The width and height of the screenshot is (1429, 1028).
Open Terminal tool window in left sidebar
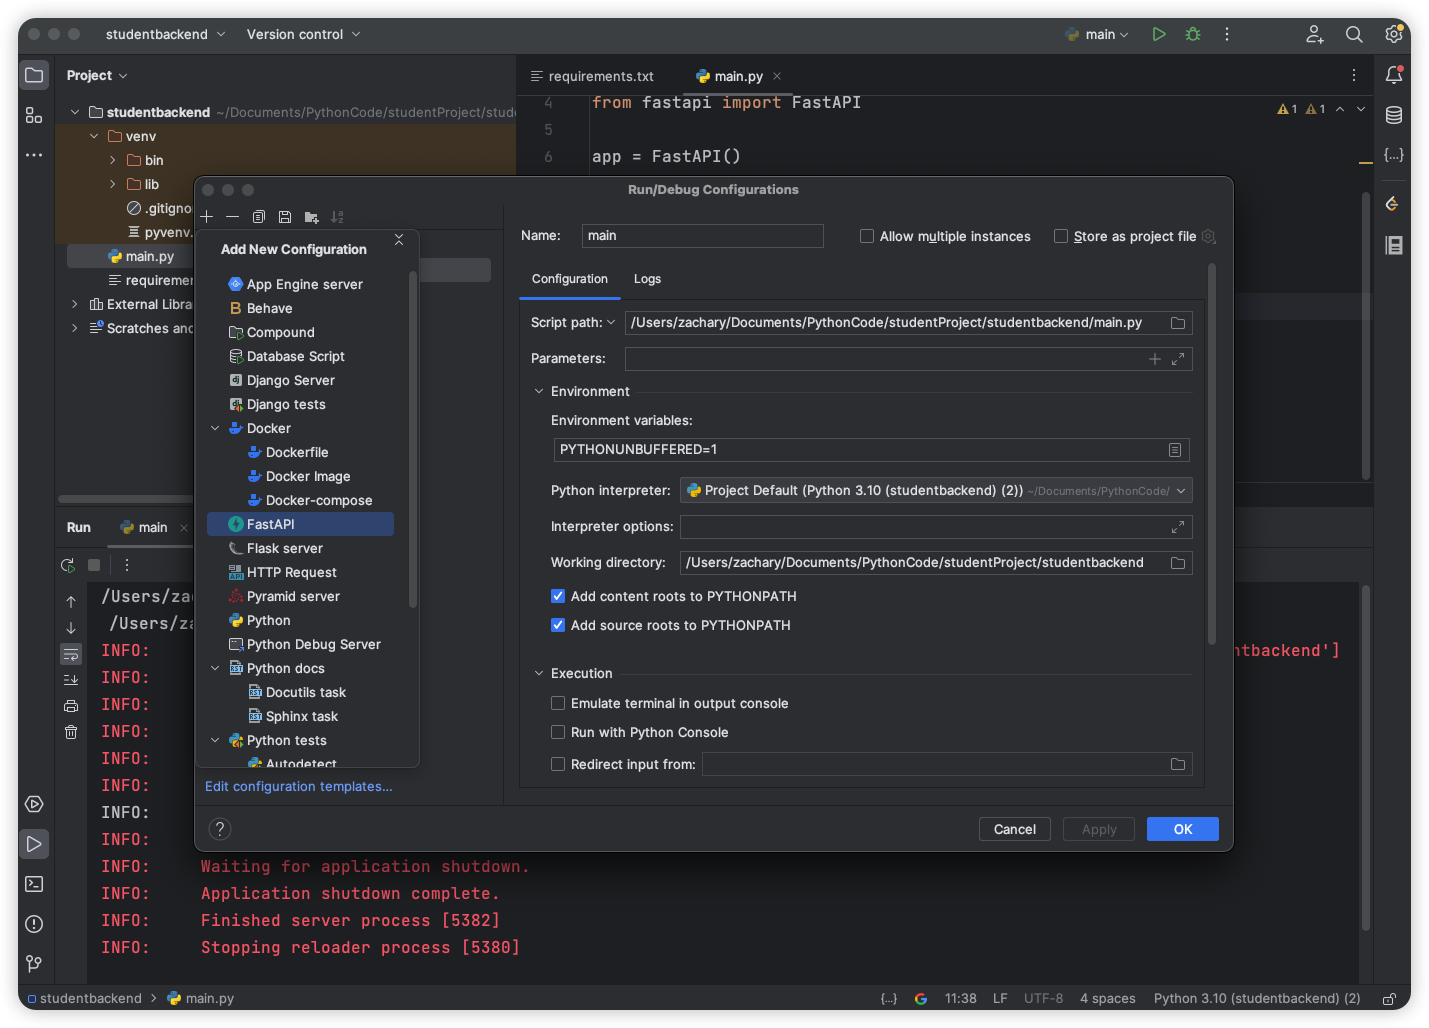pyautogui.click(x=34, y=884)
